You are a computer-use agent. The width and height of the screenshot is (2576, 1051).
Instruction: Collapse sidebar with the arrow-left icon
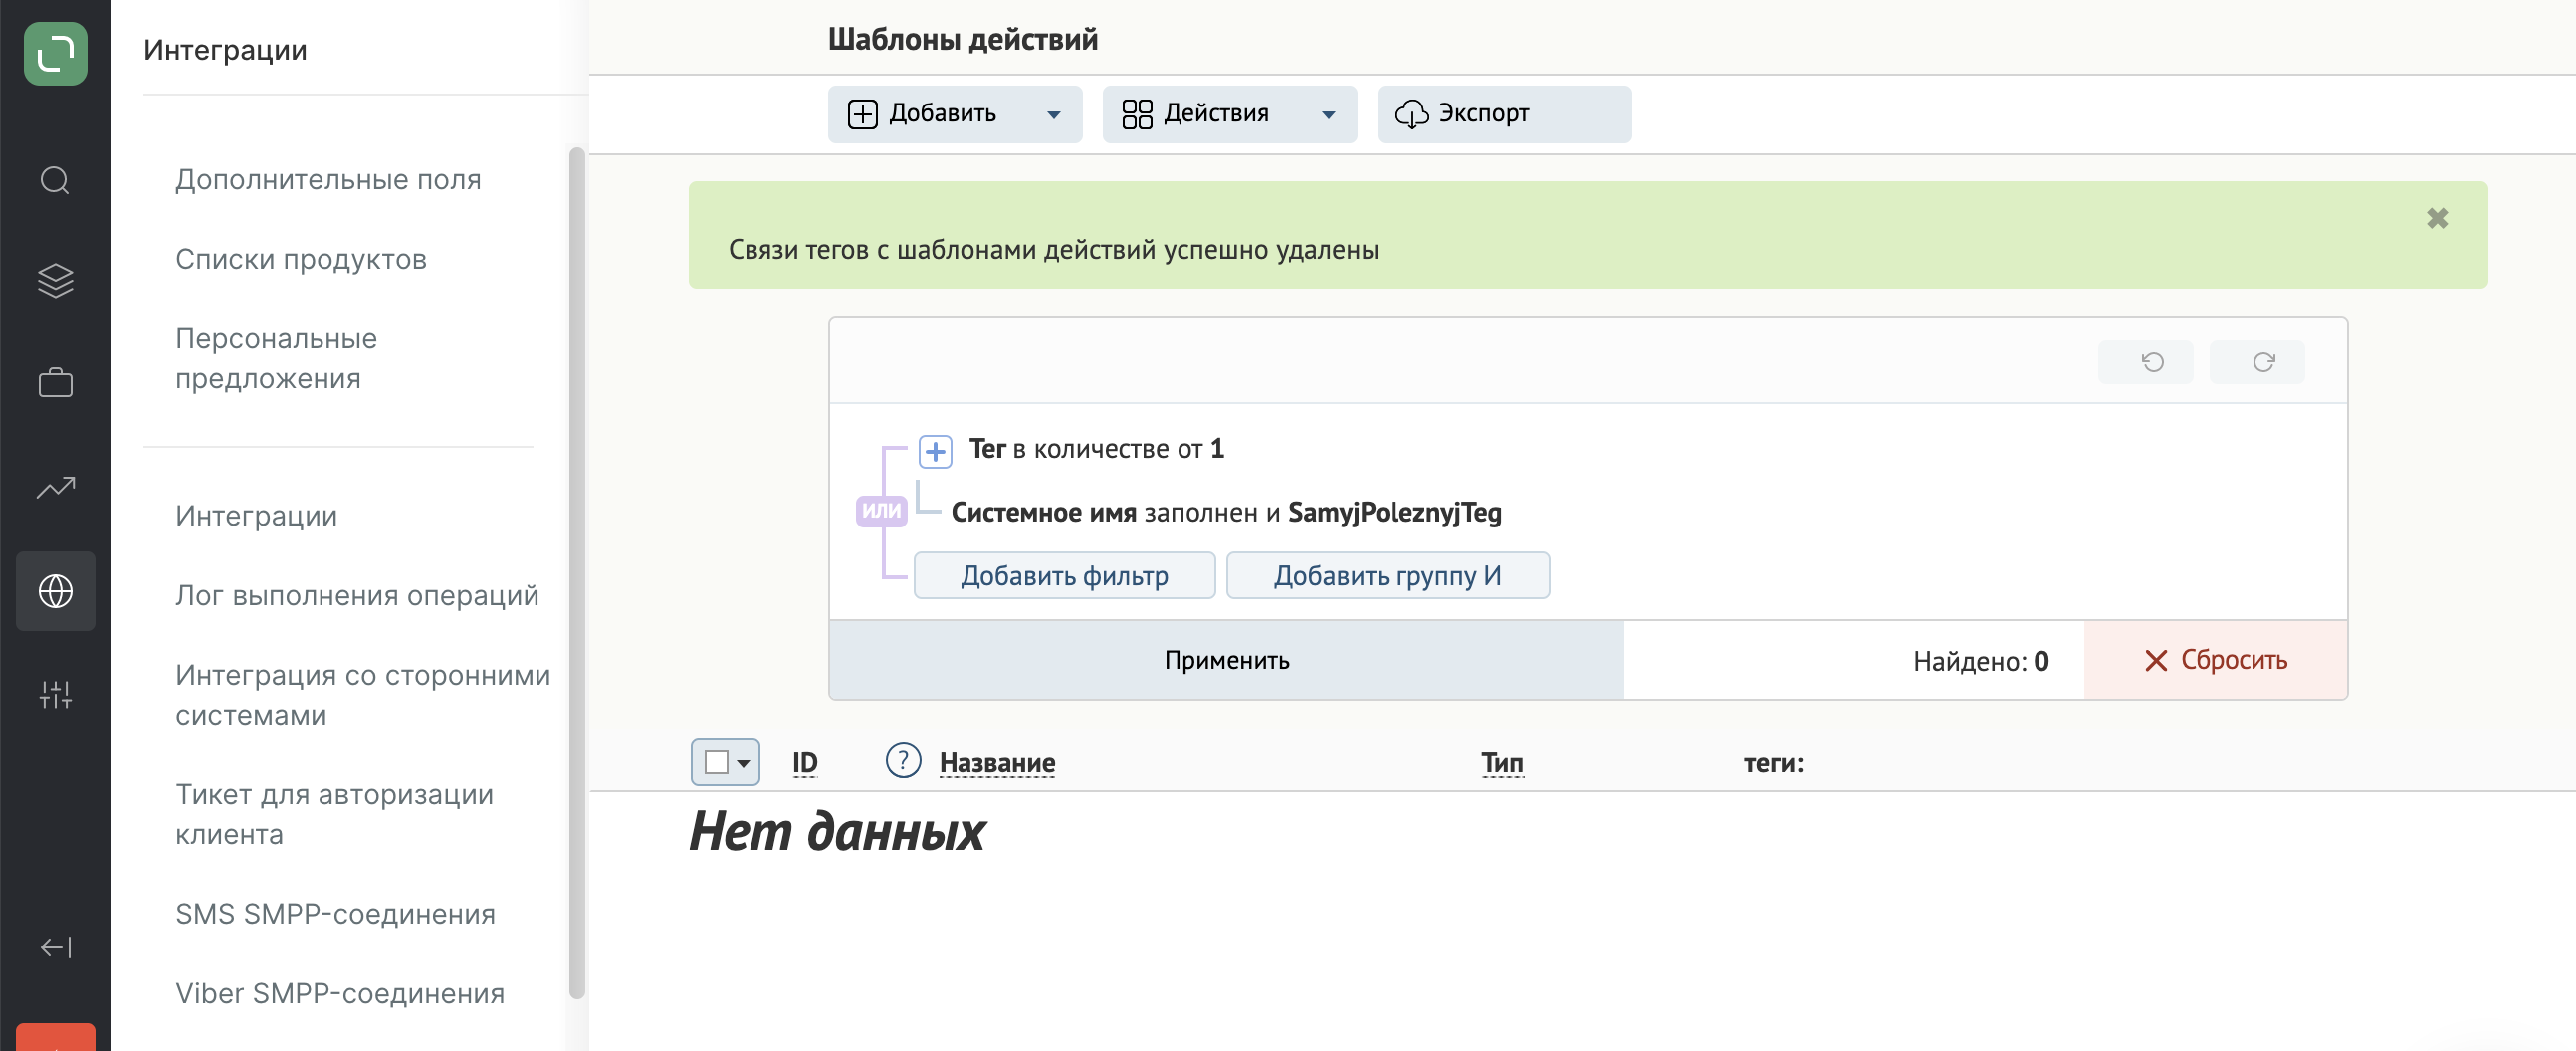pyautogui.click(x=55, y=947)
